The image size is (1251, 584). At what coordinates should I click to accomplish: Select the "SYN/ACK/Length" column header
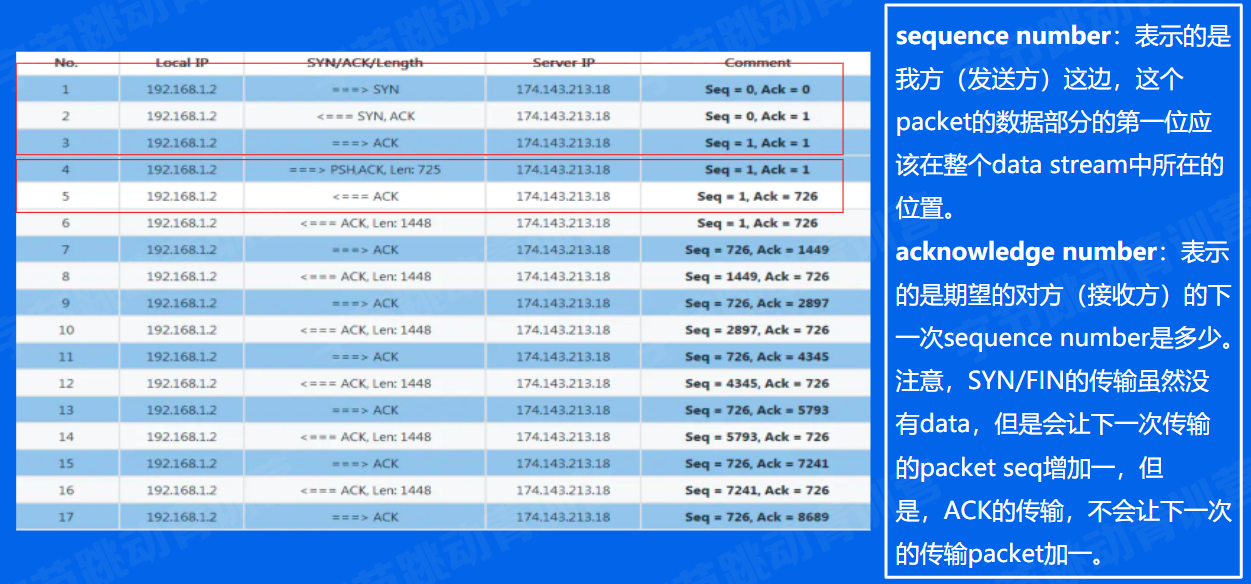365,63
